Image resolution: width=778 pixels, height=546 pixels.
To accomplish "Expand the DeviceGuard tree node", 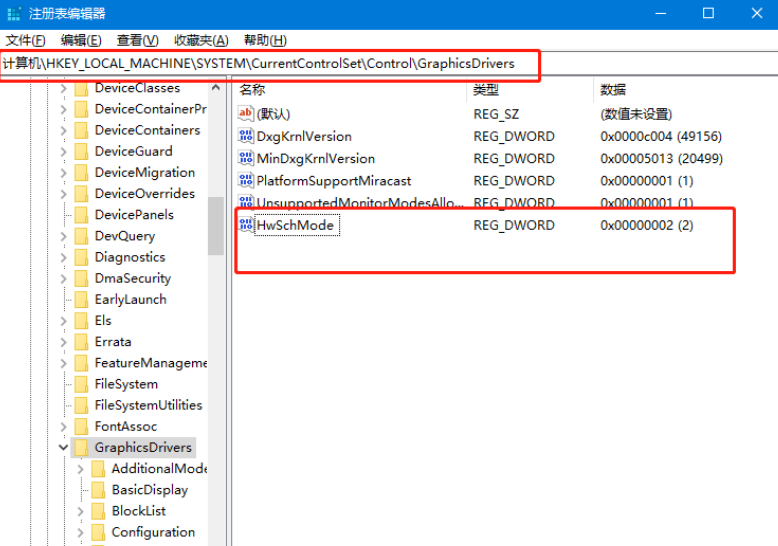I will (x=64, y=151).
